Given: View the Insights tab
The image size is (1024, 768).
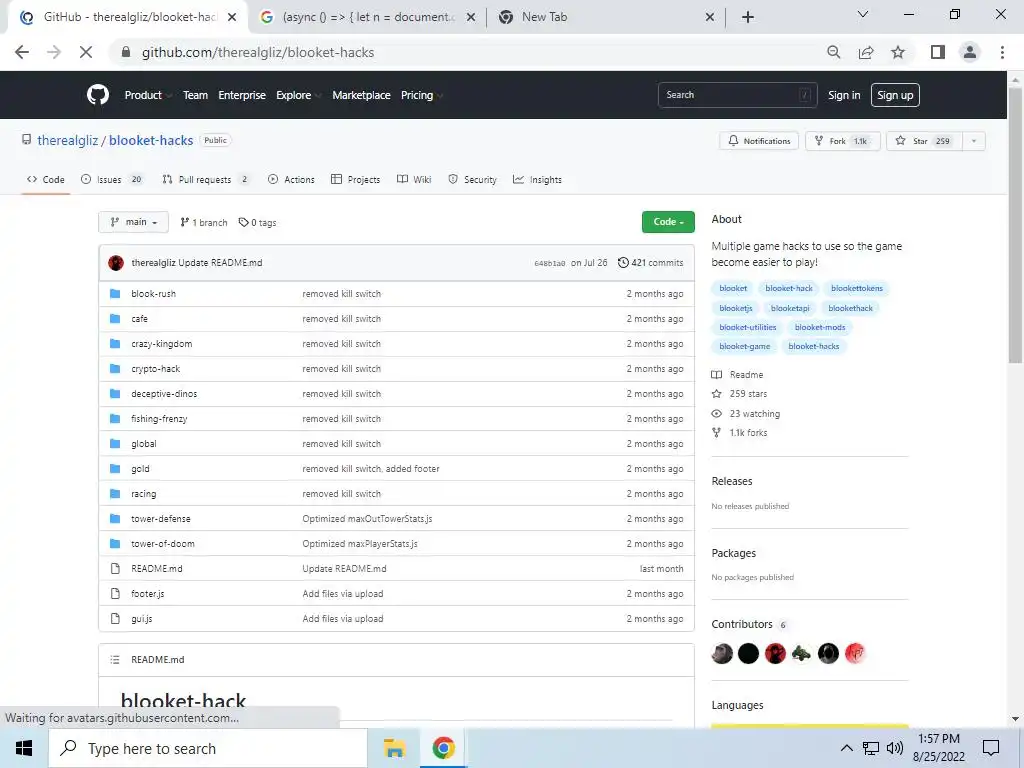Looking at the screenshot, I should point(537,180).
